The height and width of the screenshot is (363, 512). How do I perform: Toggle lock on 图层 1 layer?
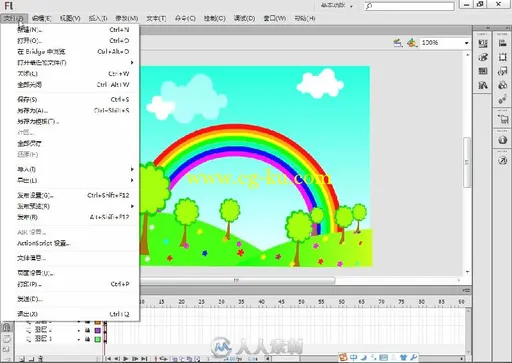(x=88, y=339)
